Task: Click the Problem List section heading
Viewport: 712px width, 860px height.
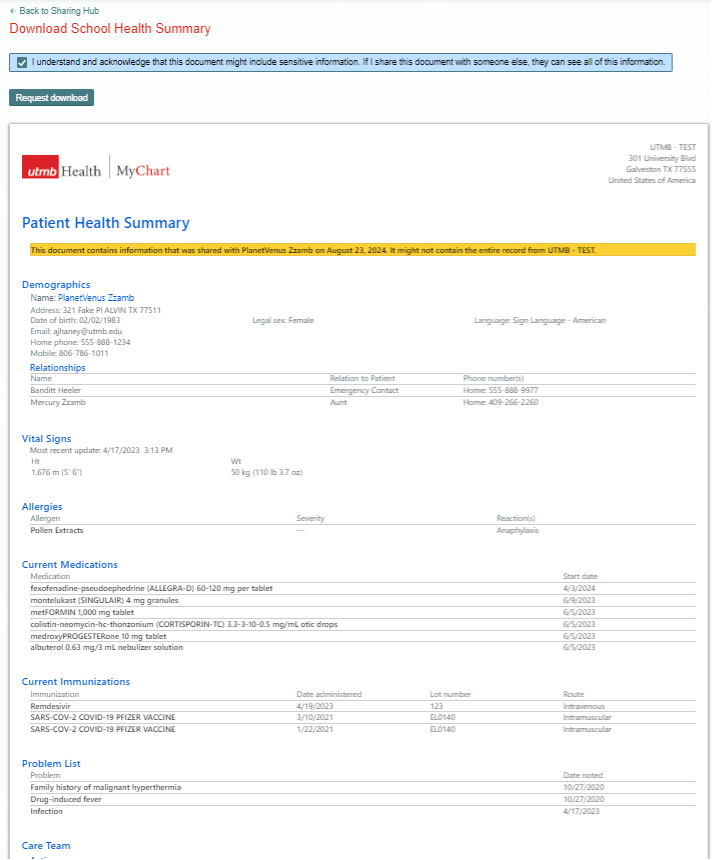Action: coord(51,764)
